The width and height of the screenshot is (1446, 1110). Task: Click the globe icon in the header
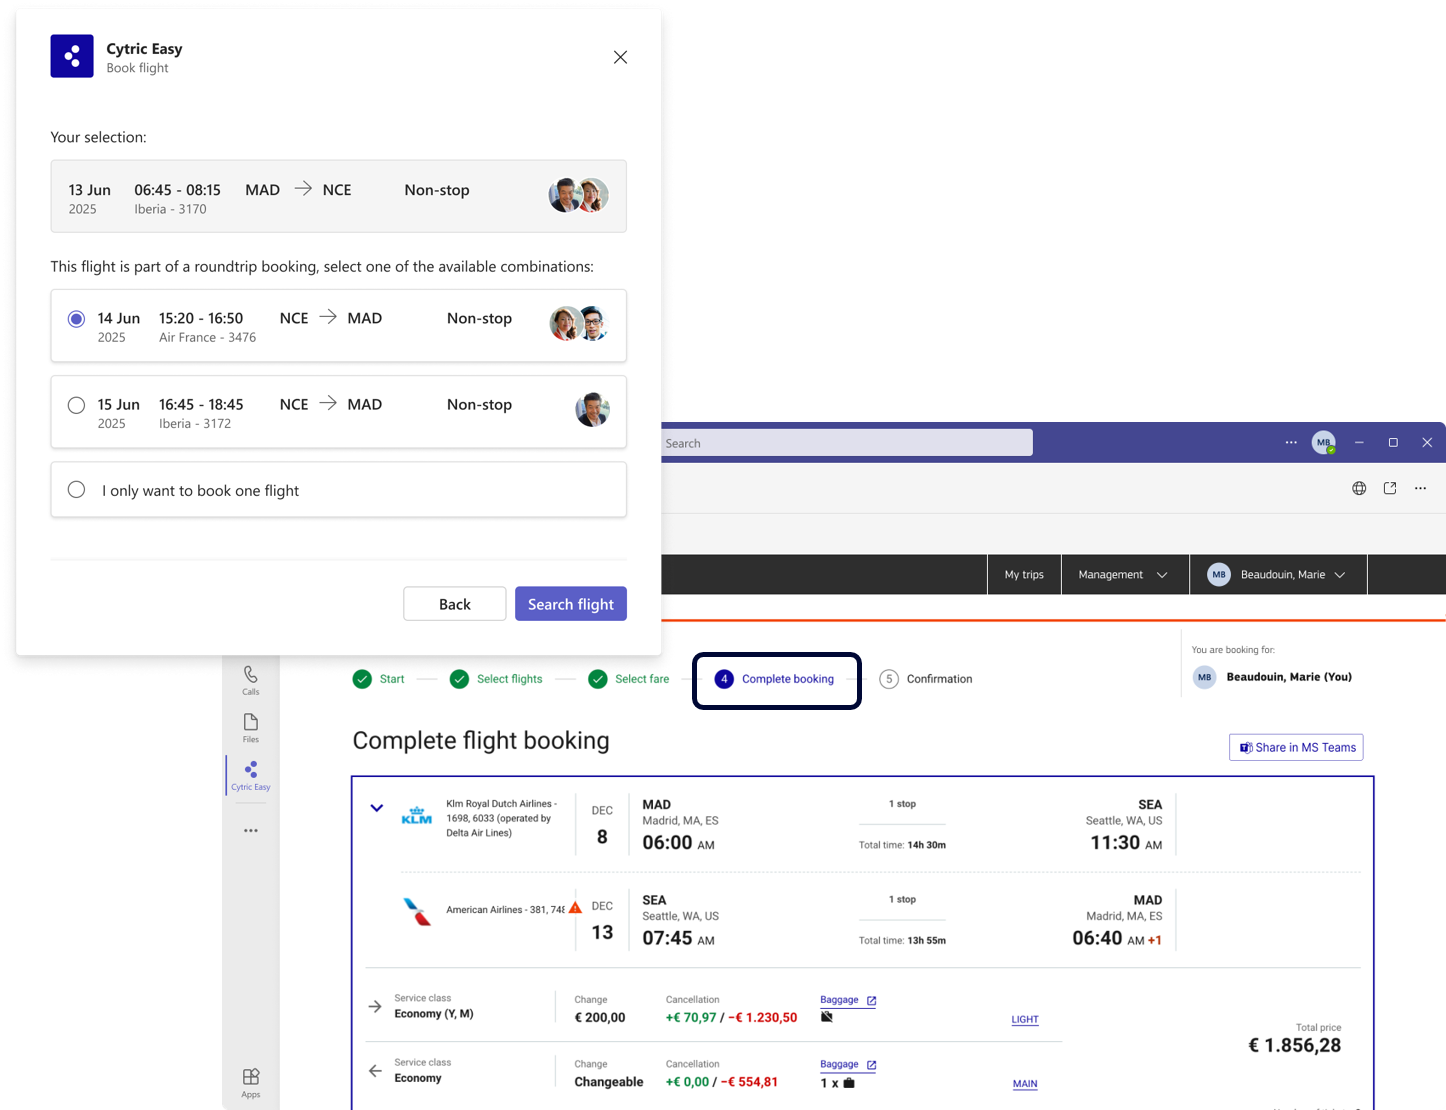[1359, 488]
